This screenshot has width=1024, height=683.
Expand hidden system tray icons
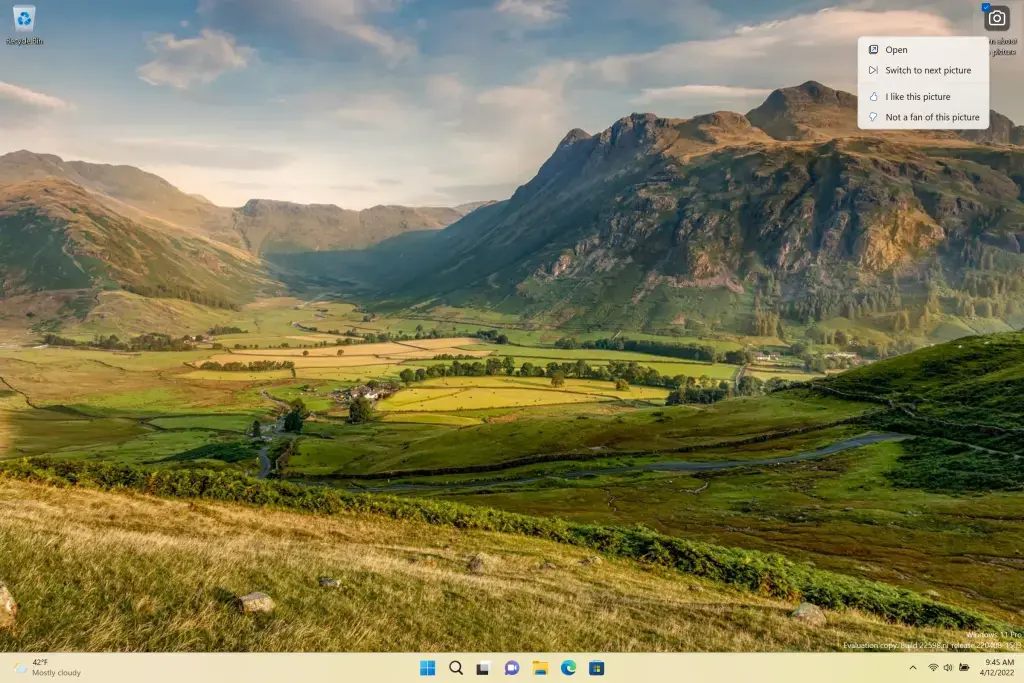[x=914, y=668]
